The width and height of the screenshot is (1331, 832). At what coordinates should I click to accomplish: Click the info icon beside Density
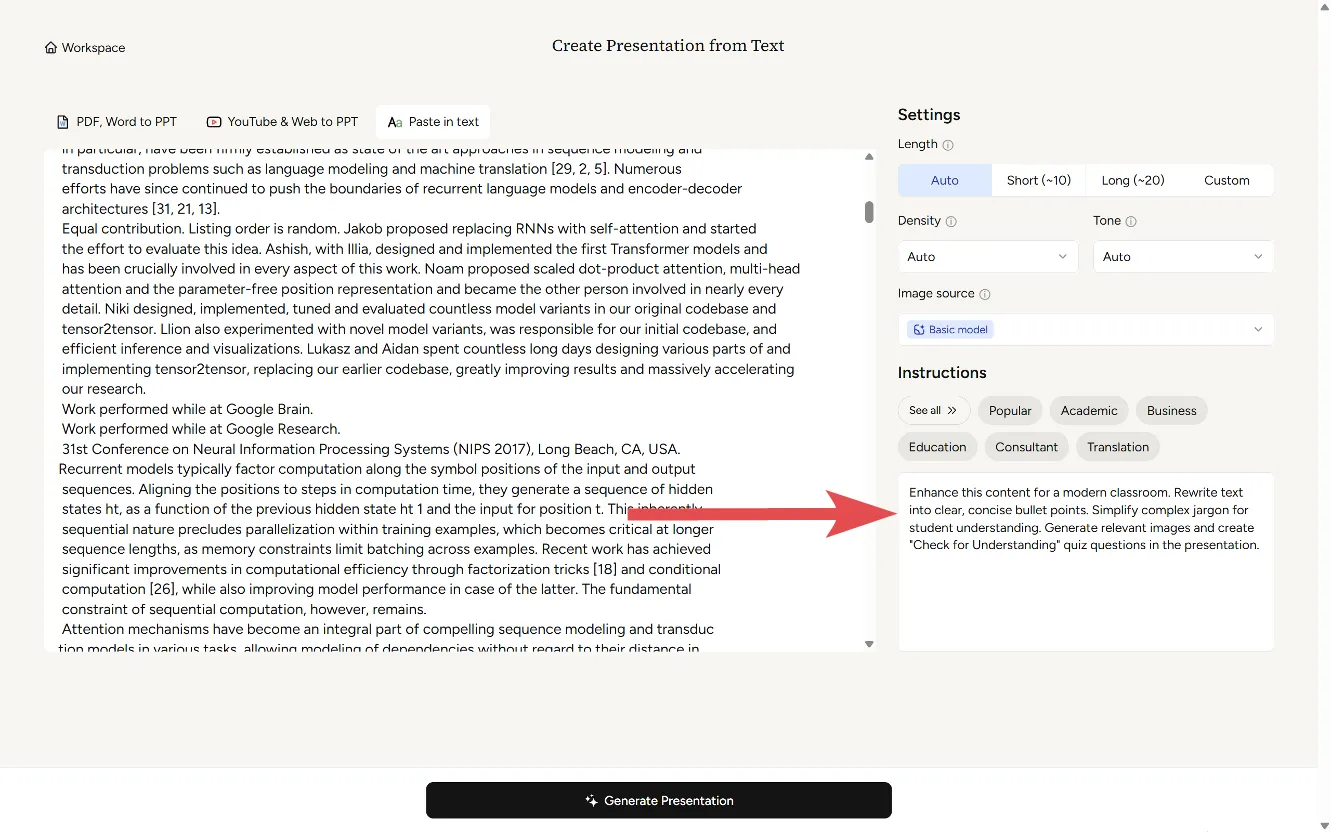tap(951, 221)
